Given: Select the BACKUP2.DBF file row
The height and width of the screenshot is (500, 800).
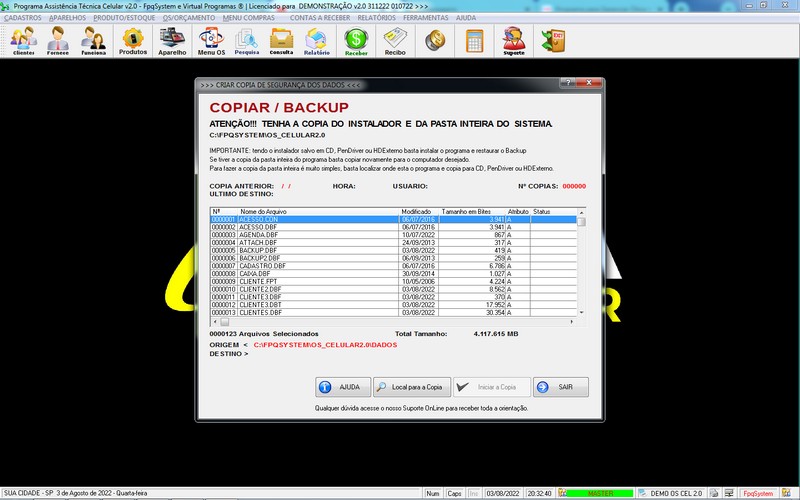Looking at the screenshot, I should coord(393,258).
